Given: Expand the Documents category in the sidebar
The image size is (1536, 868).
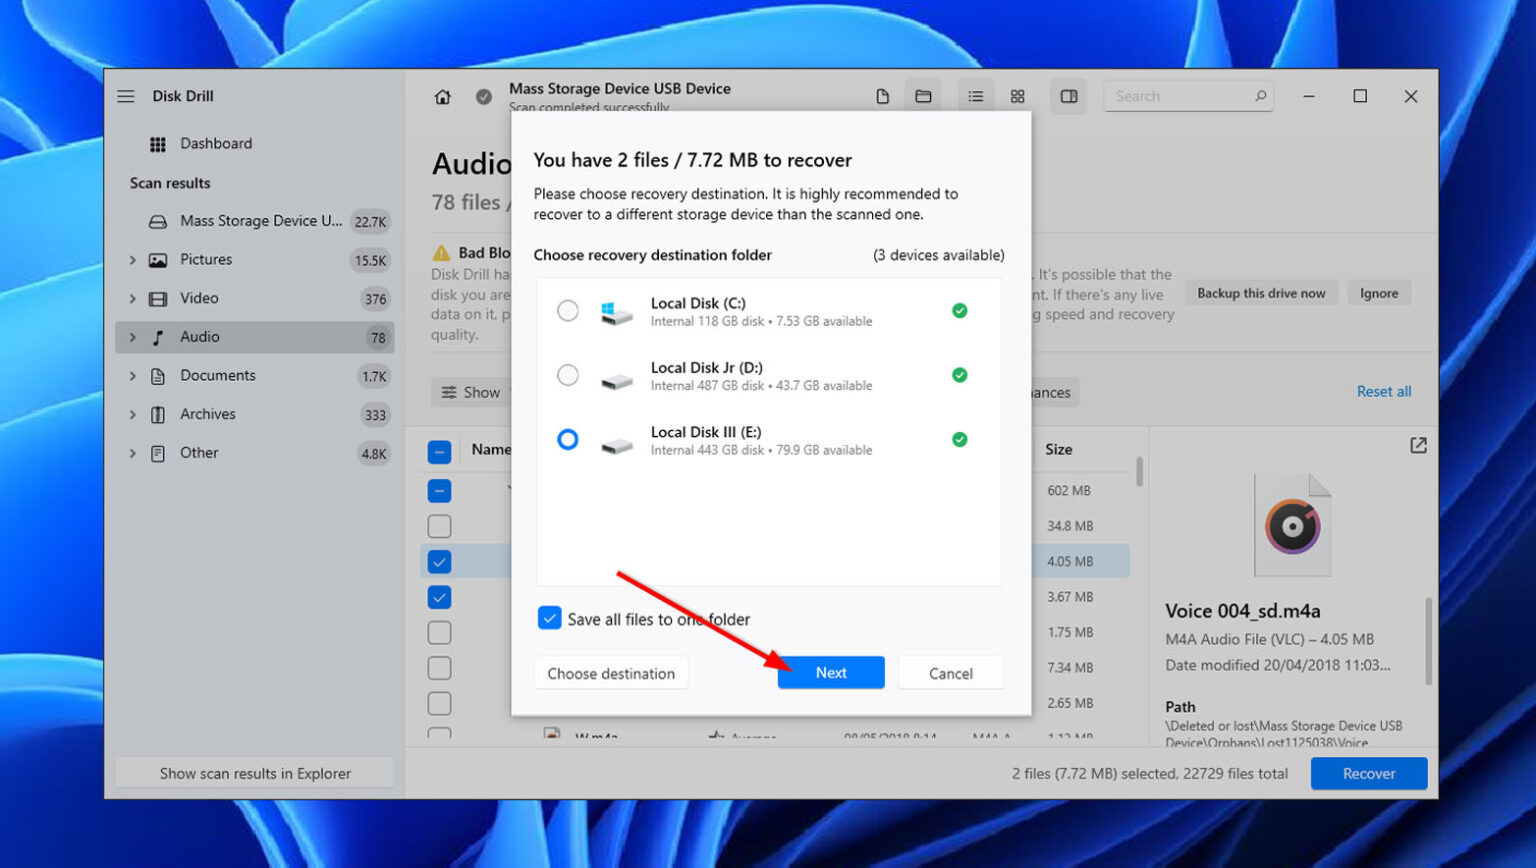Looking at the screenshot, I should pos(133,375).
